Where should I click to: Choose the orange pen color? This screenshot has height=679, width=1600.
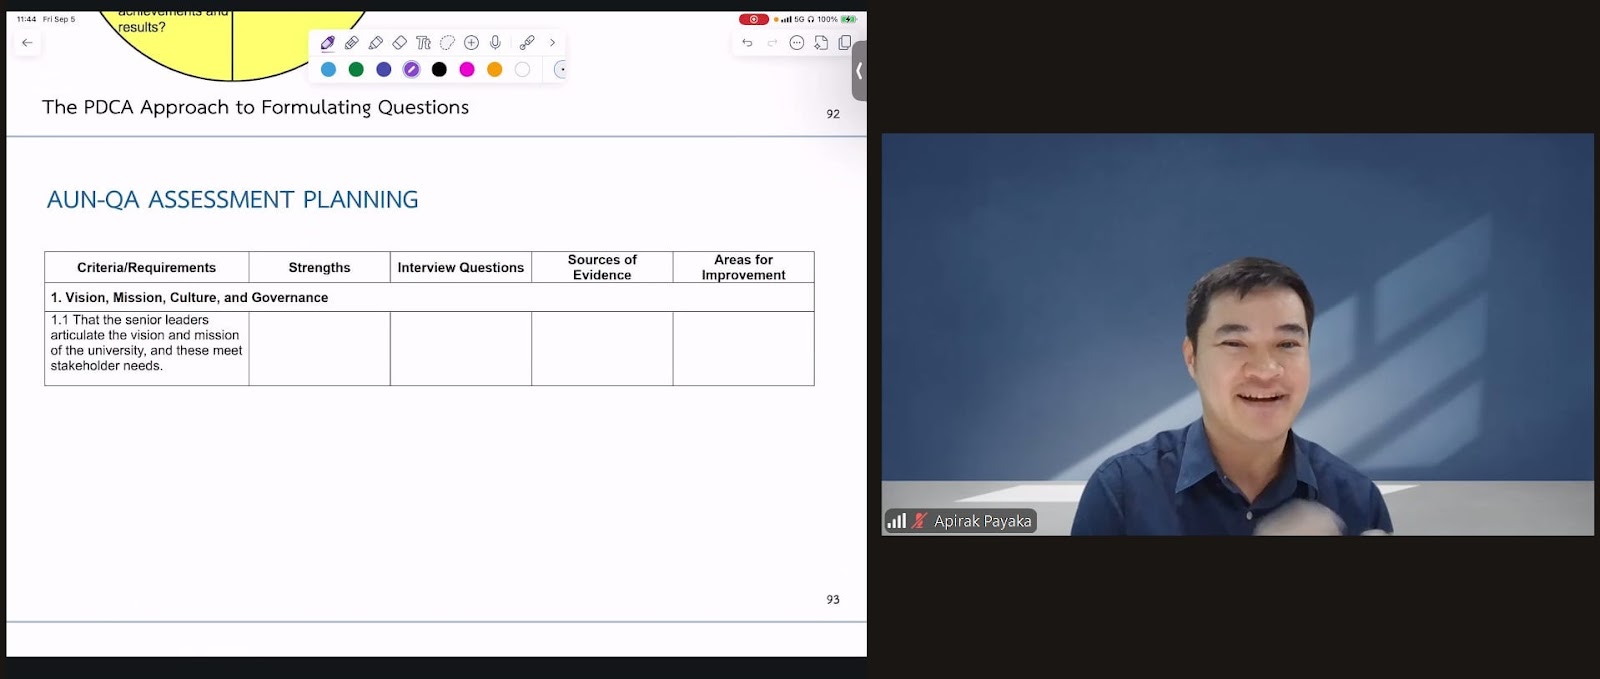point(494,69)
